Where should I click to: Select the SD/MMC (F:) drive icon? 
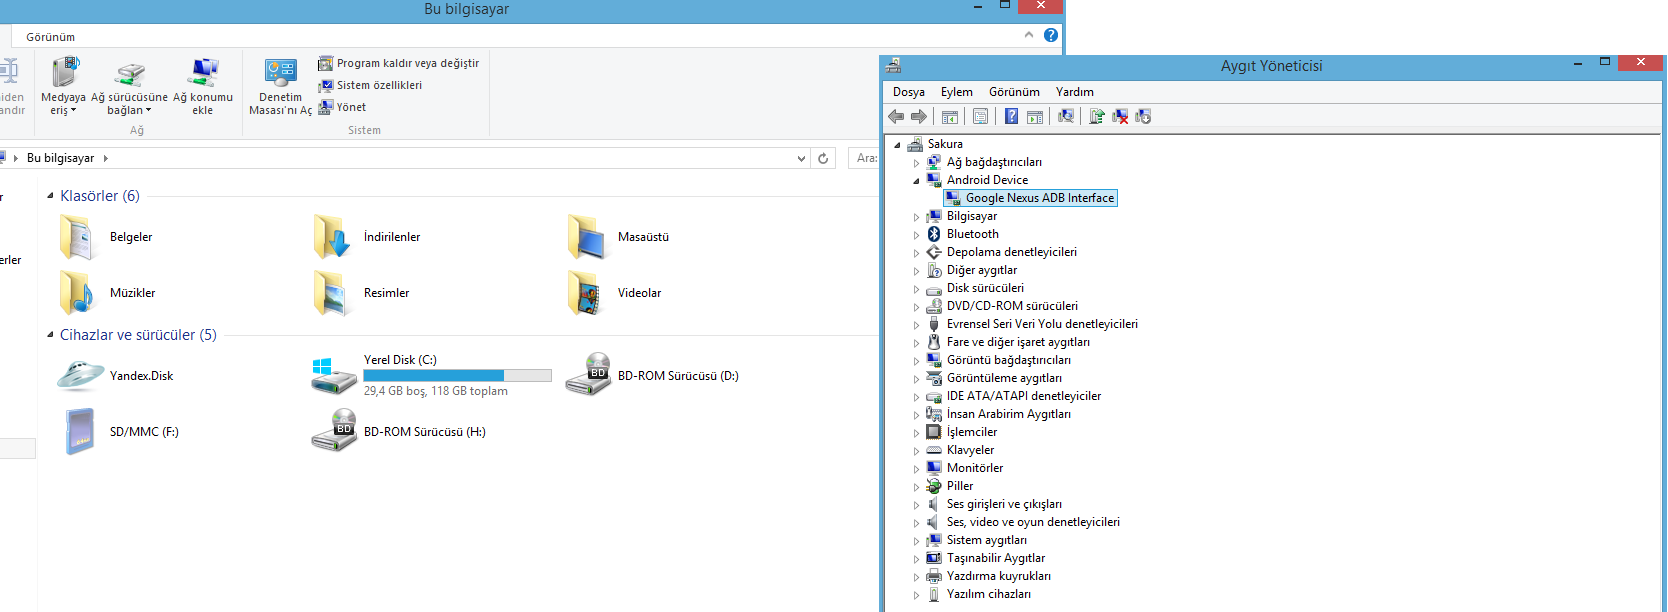[x=80, y=432]
